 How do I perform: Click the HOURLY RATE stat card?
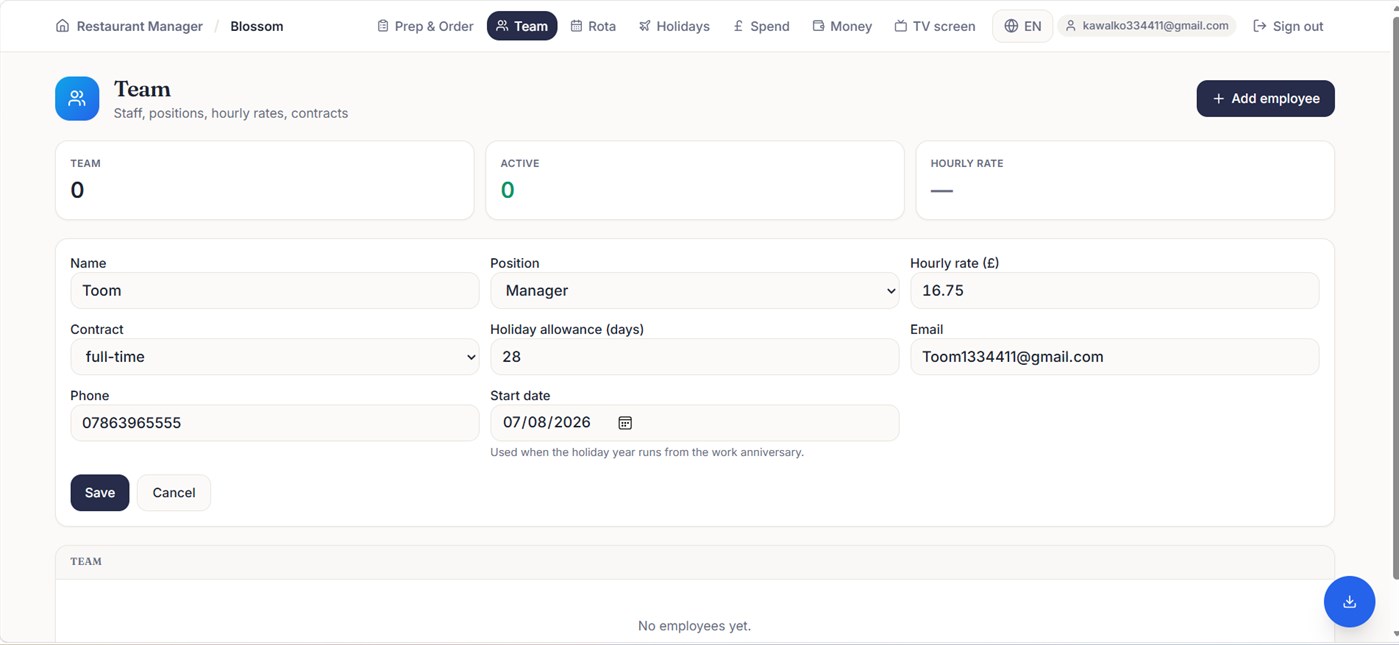click(1125, 180)
